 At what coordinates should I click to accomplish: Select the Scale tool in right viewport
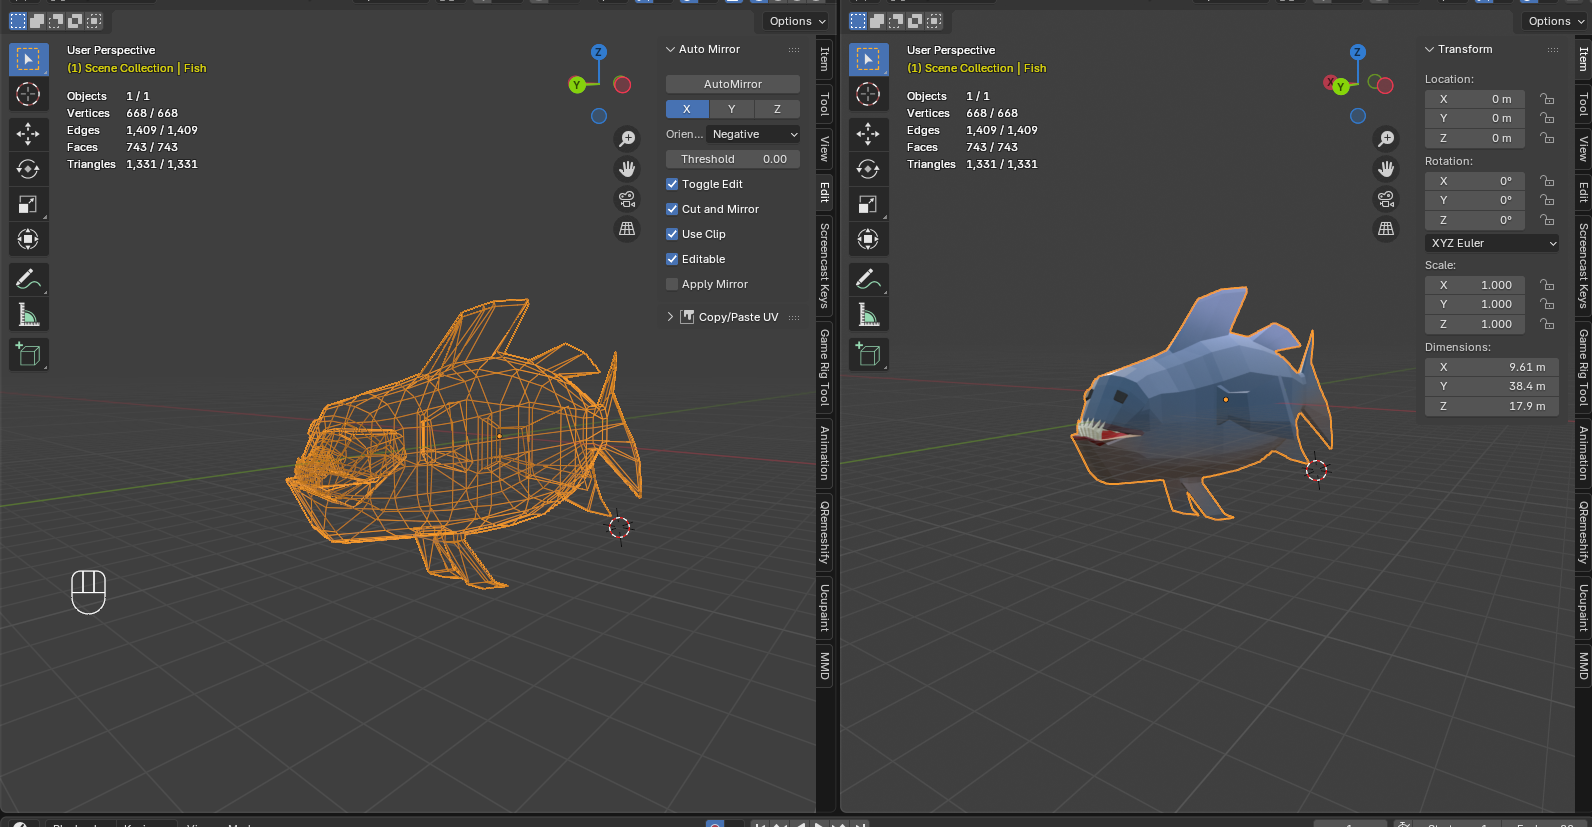tap(868, 204)
